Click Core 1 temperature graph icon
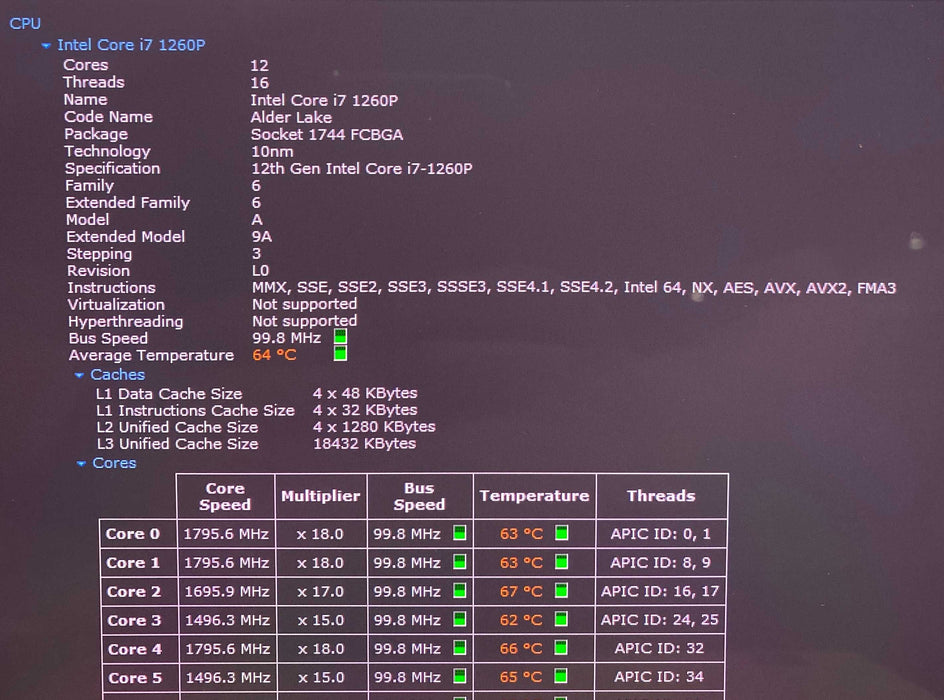944x700 pixels. (561, 562)
